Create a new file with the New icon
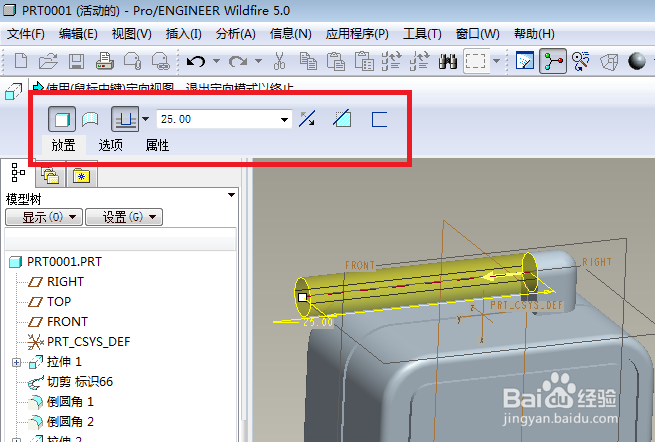Screen dimensions: 655x442 click(x=20, y=61)
